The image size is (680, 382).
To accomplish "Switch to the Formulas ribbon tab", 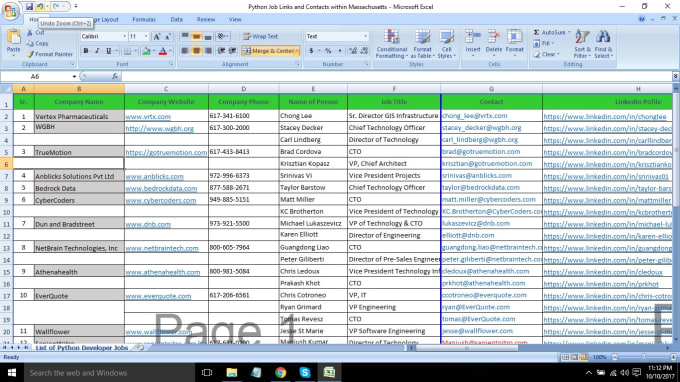I will pyautogui.click(x=144, y=20).
